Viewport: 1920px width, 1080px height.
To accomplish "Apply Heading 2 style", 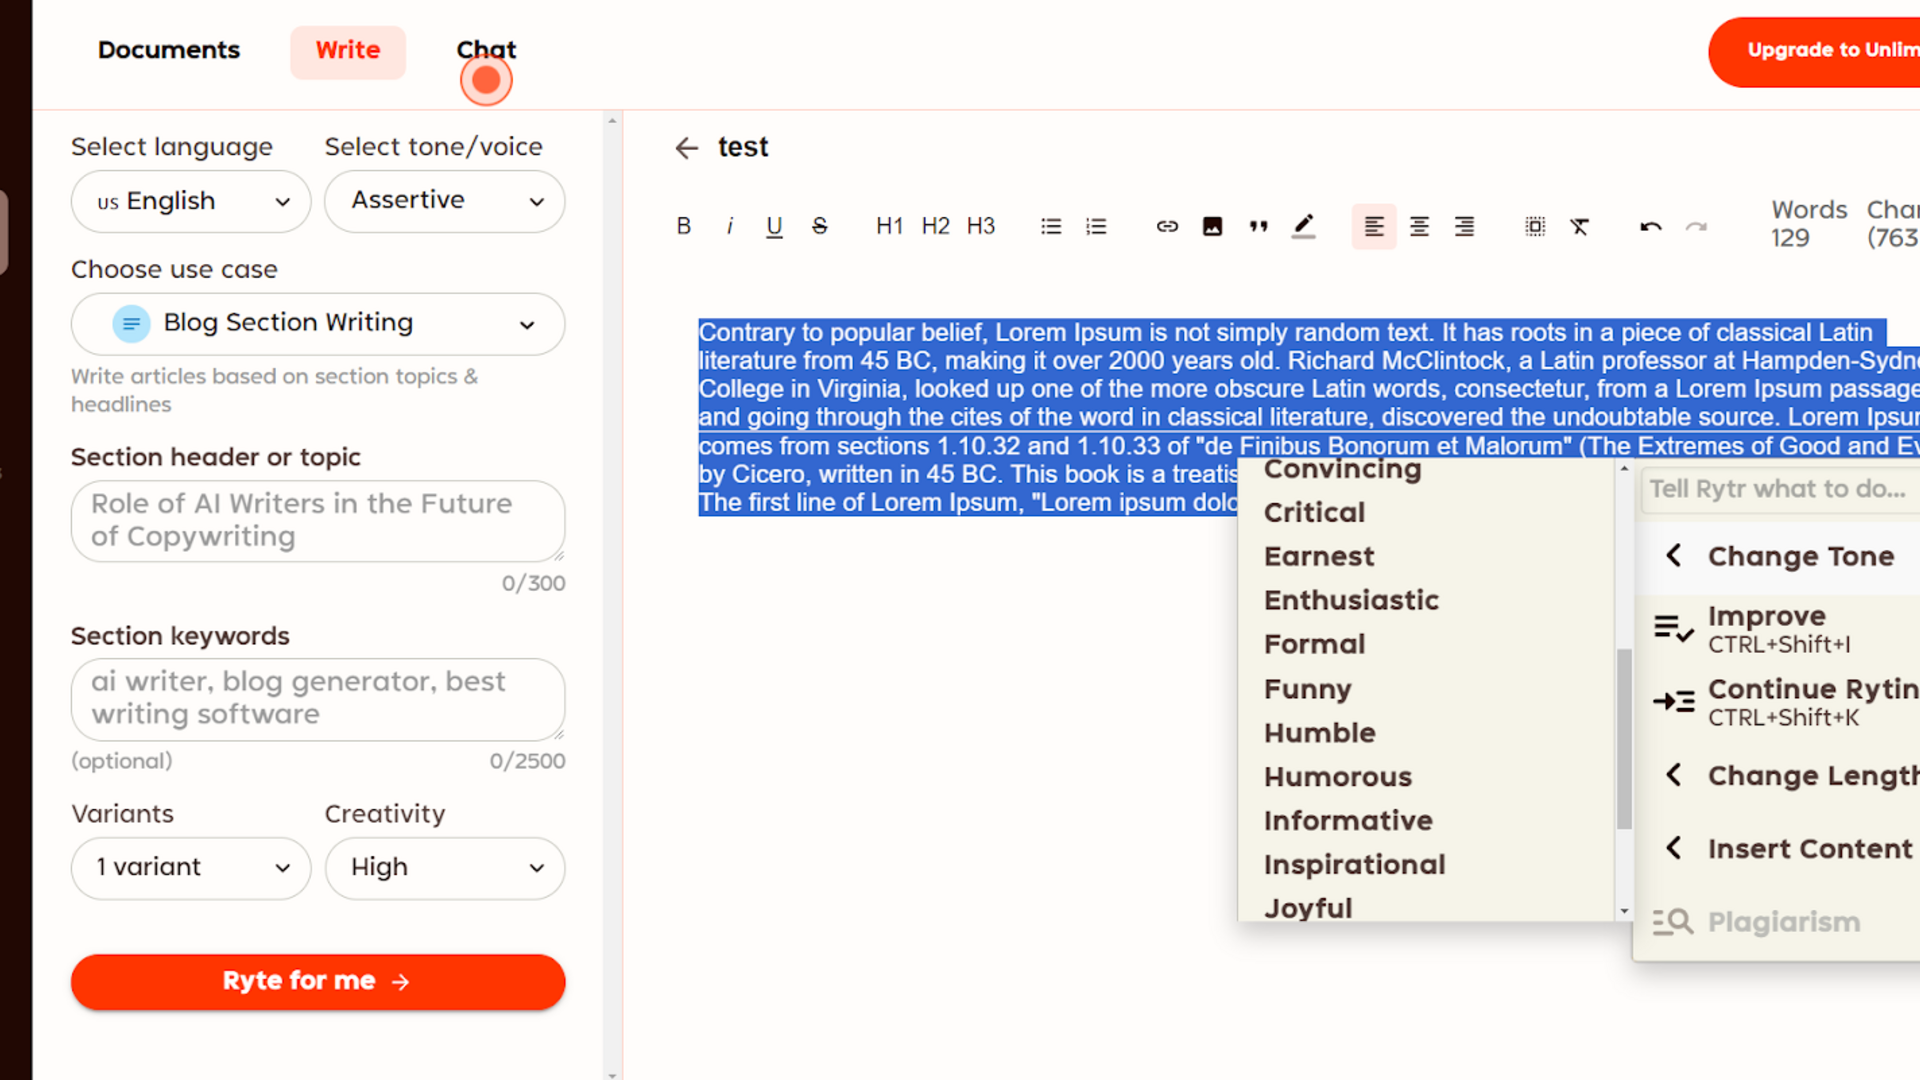I will click(935, 226).
